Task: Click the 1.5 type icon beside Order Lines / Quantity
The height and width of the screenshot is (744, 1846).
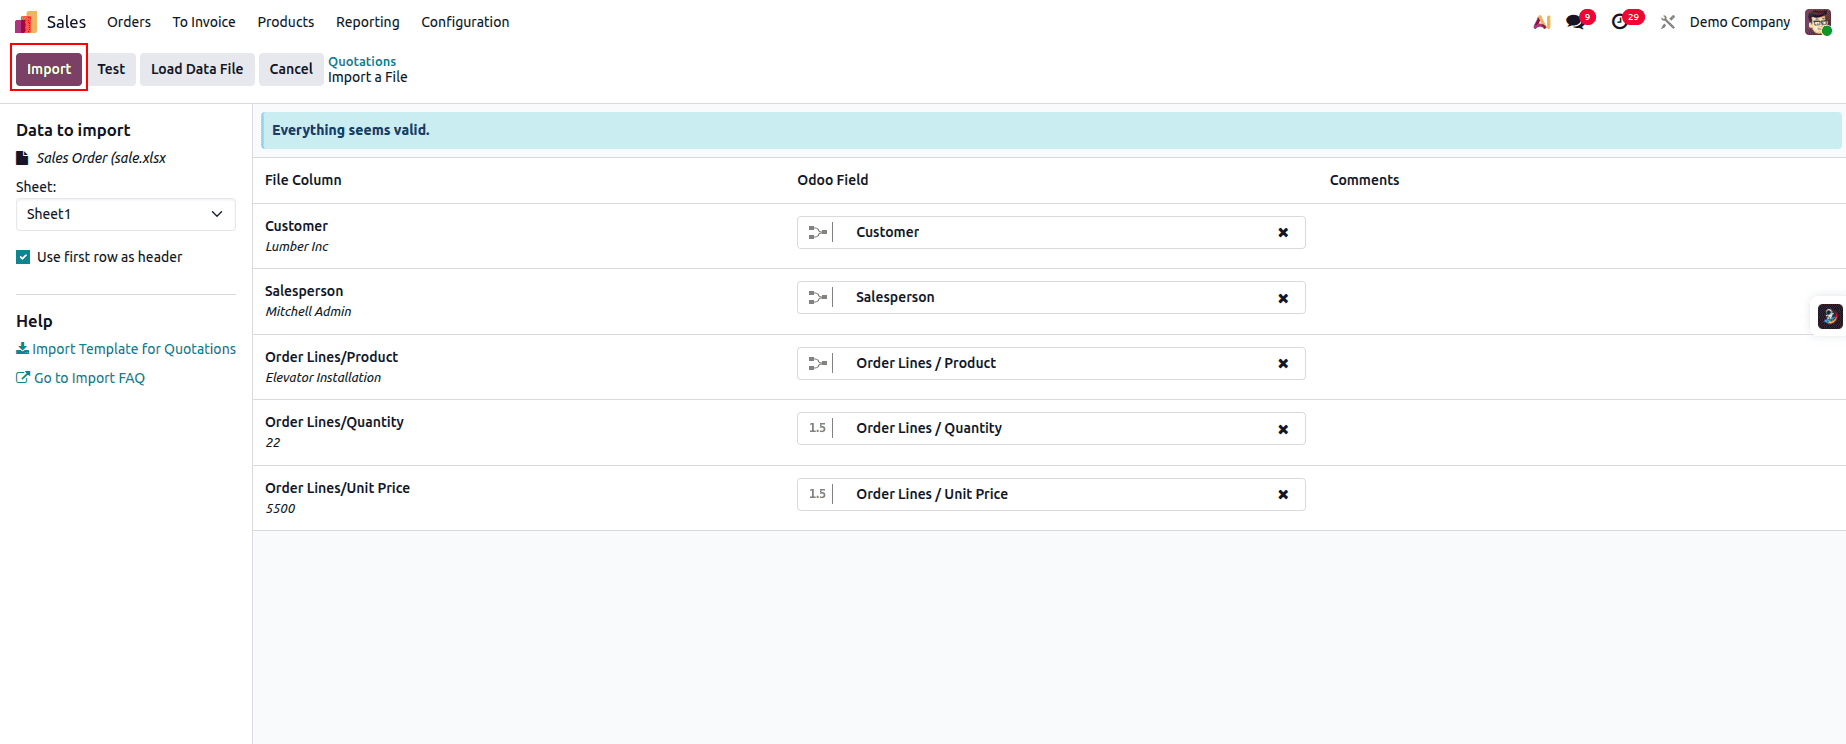Action: tap(817, 428)
